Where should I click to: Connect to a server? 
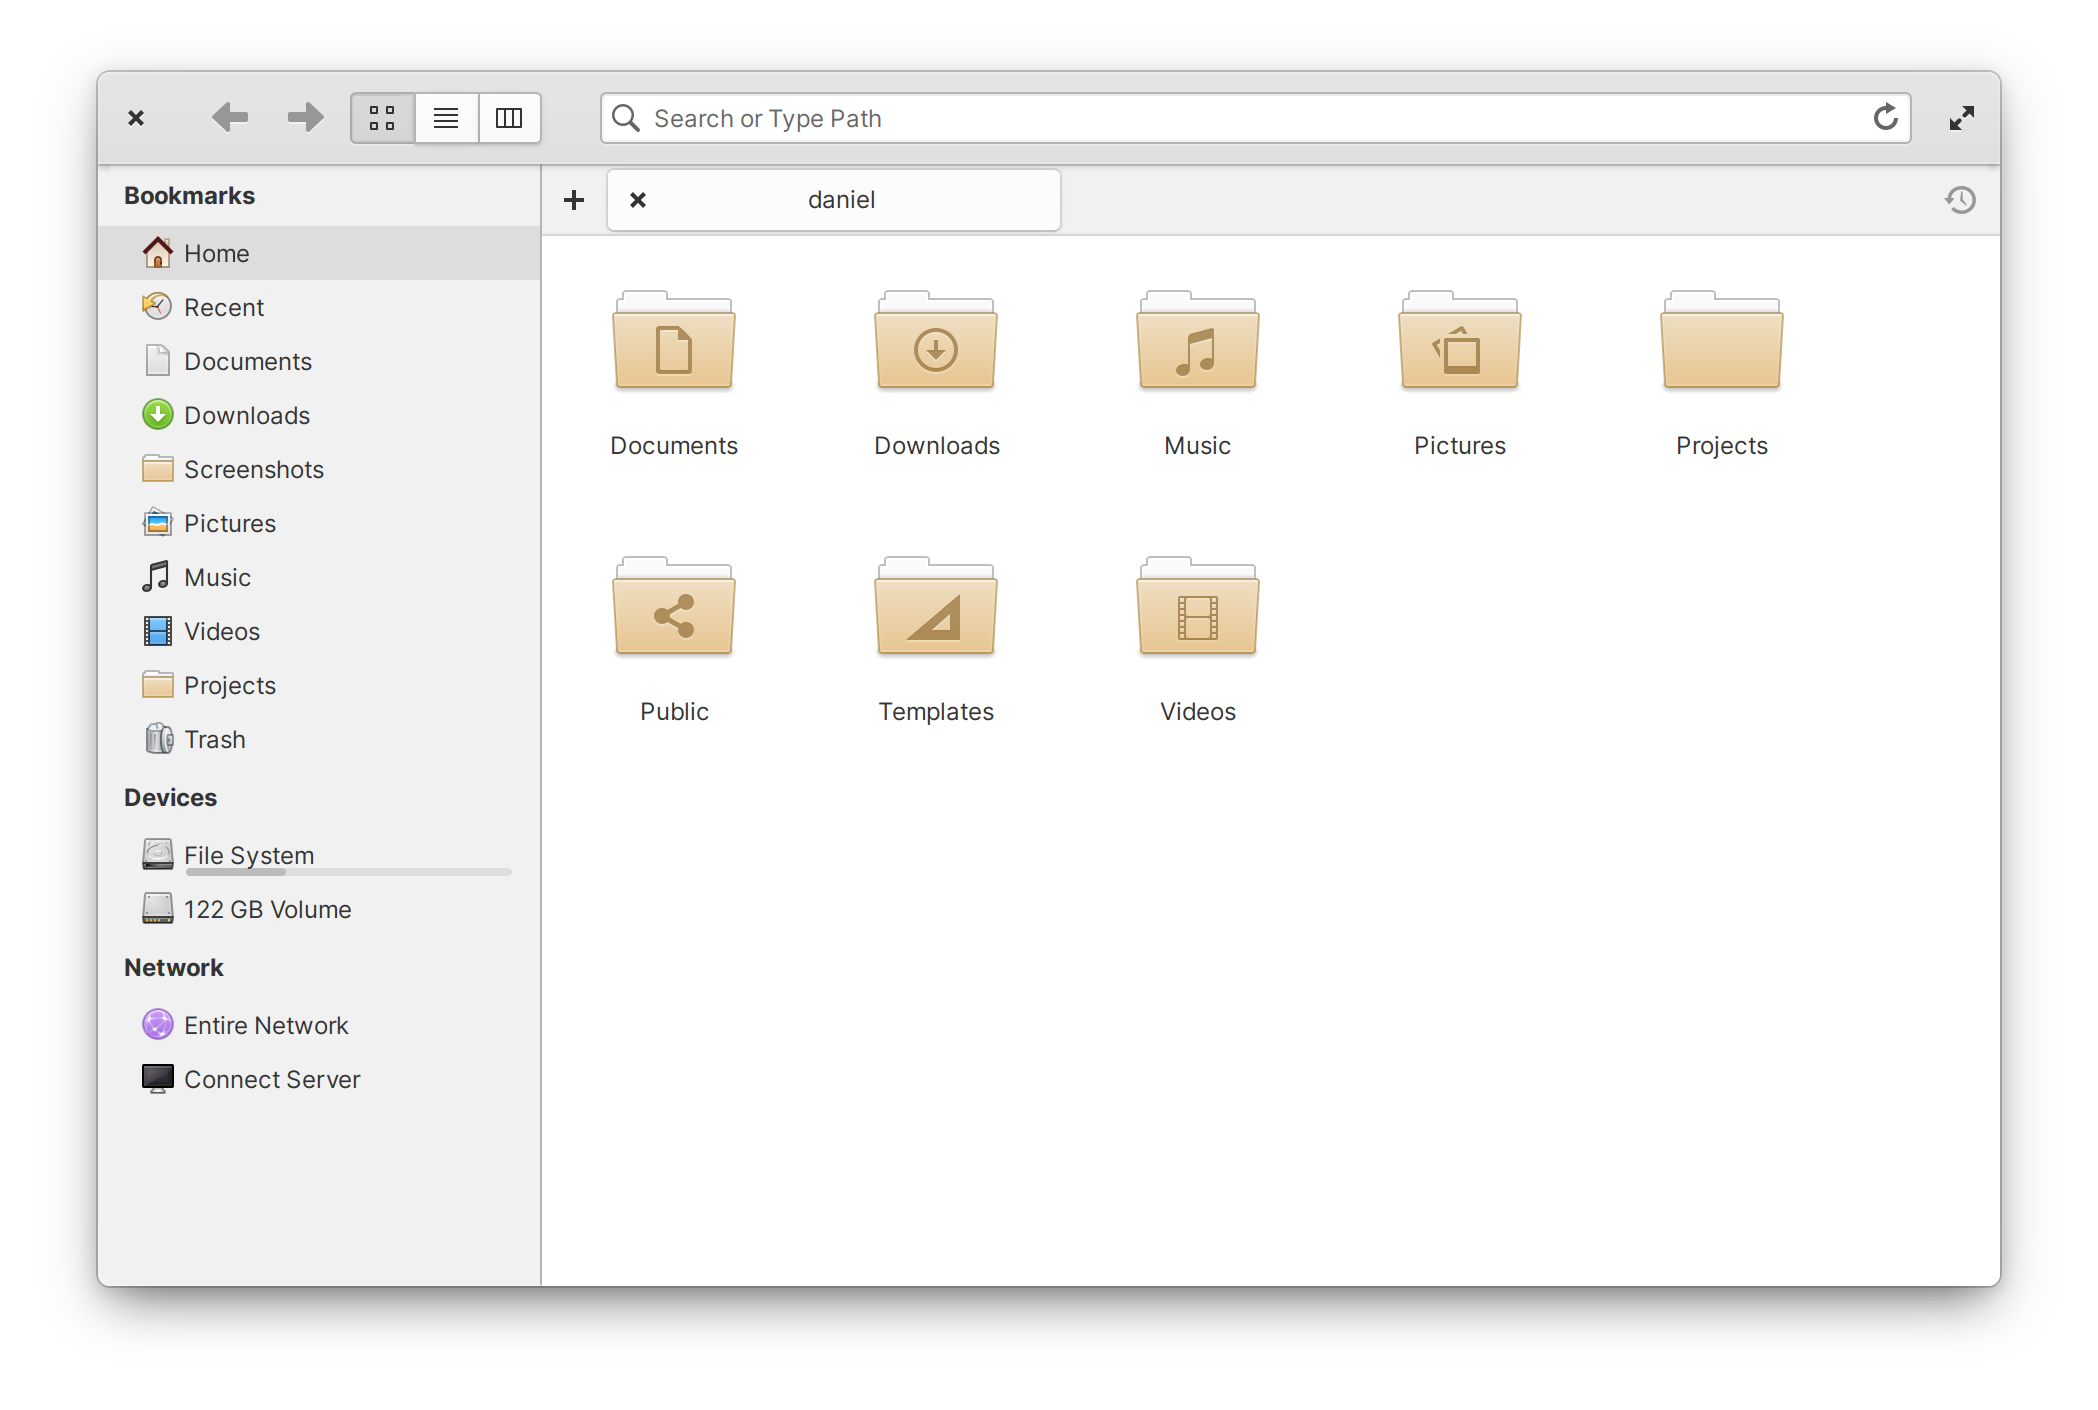pos(272,1080)
